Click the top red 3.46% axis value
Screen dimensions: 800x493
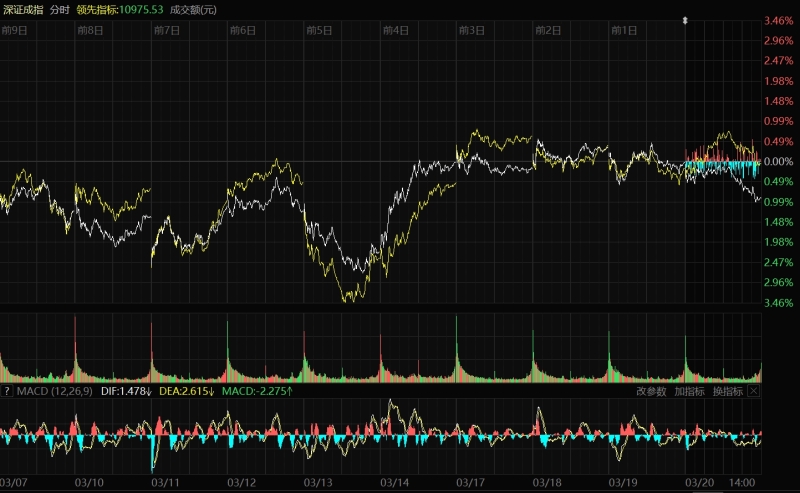click(x=779, y=21)
